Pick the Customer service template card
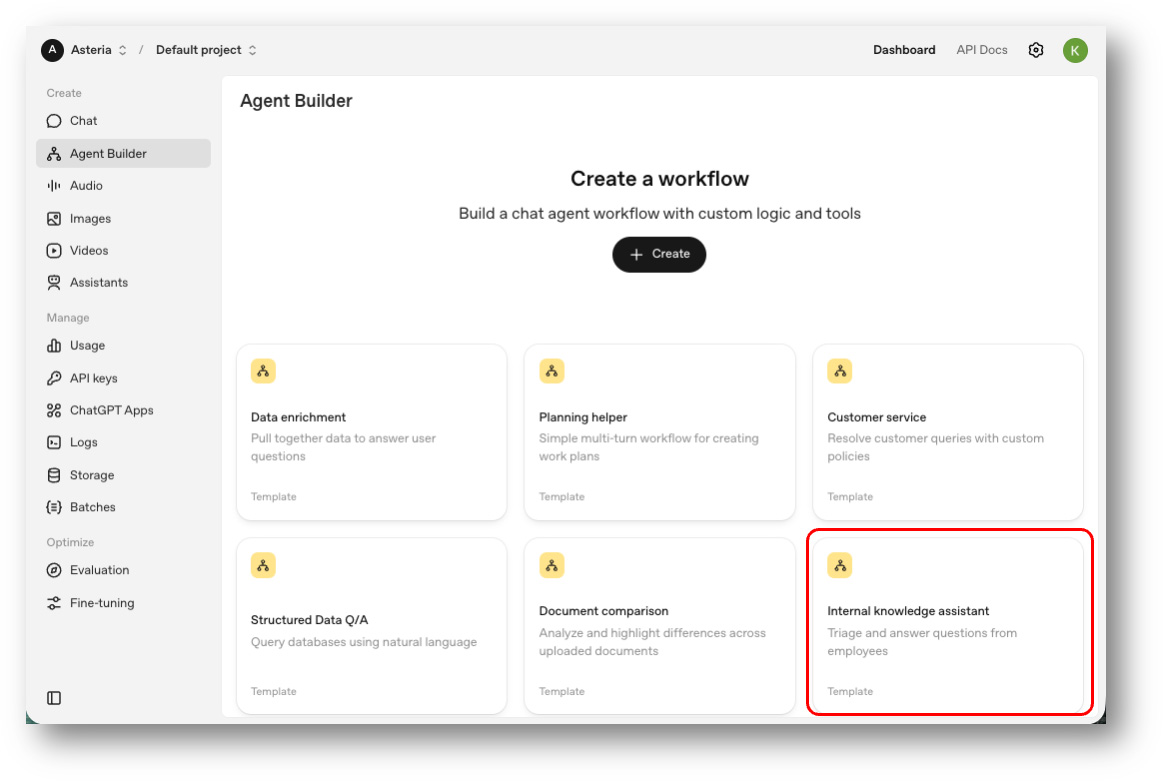This screenshot has height=781, width=1163. [947, 432]
